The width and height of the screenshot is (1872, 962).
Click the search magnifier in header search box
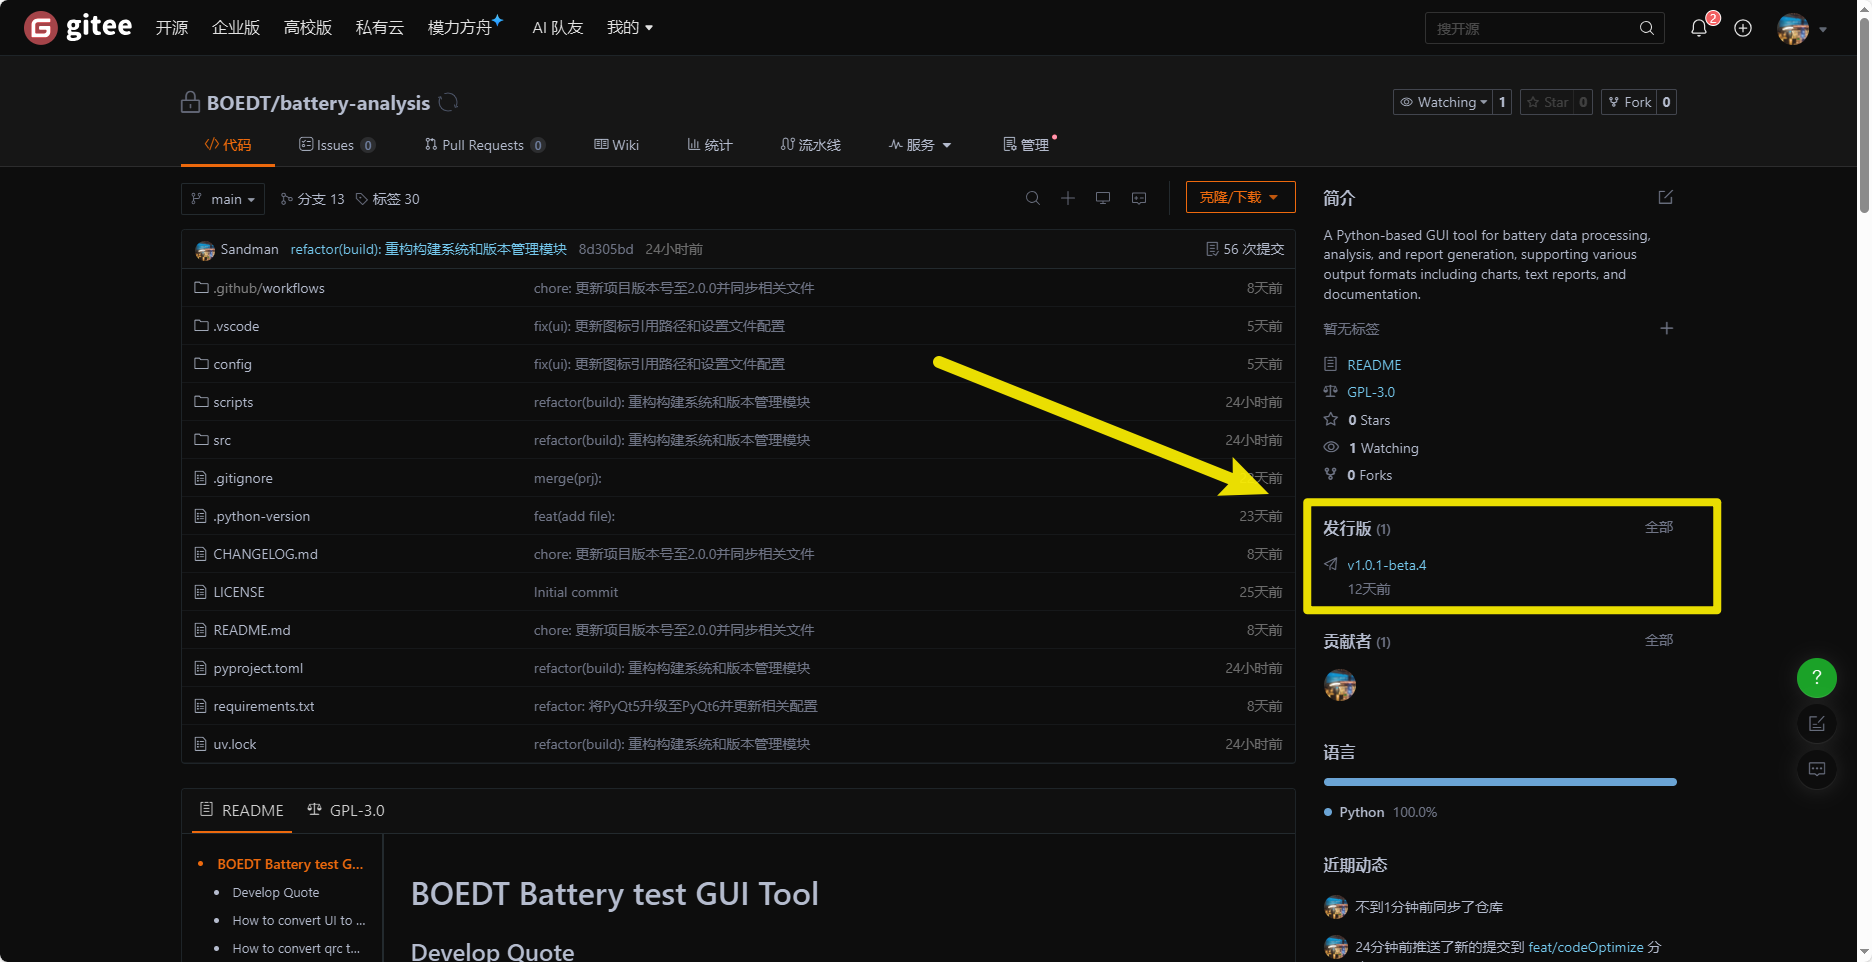(1646, 28)
